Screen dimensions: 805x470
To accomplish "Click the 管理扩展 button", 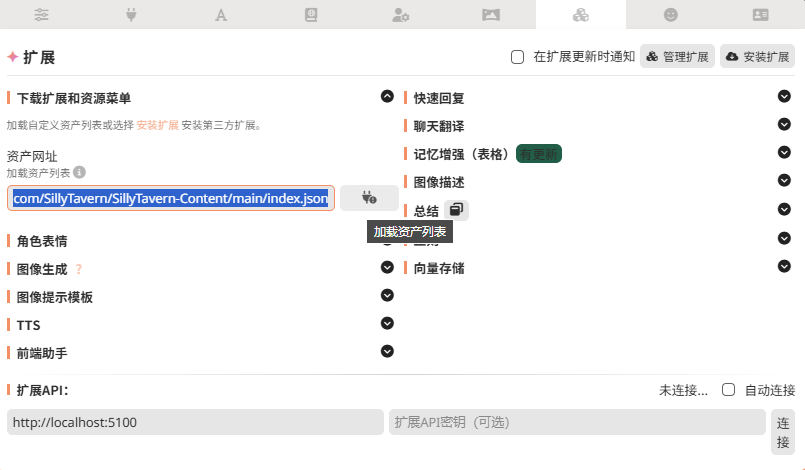I will tap(677, 57).
